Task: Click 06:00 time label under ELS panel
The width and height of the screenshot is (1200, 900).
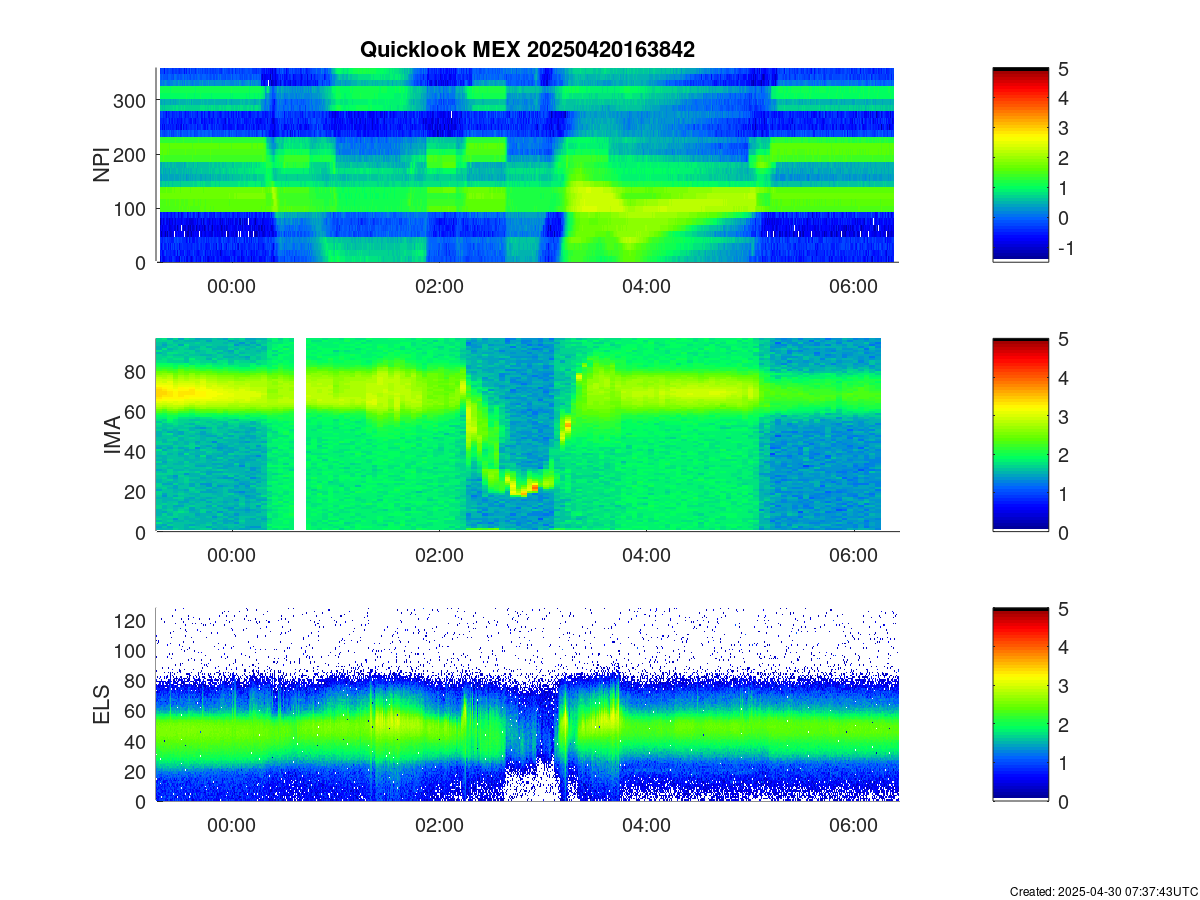Action: click(853, 825)
